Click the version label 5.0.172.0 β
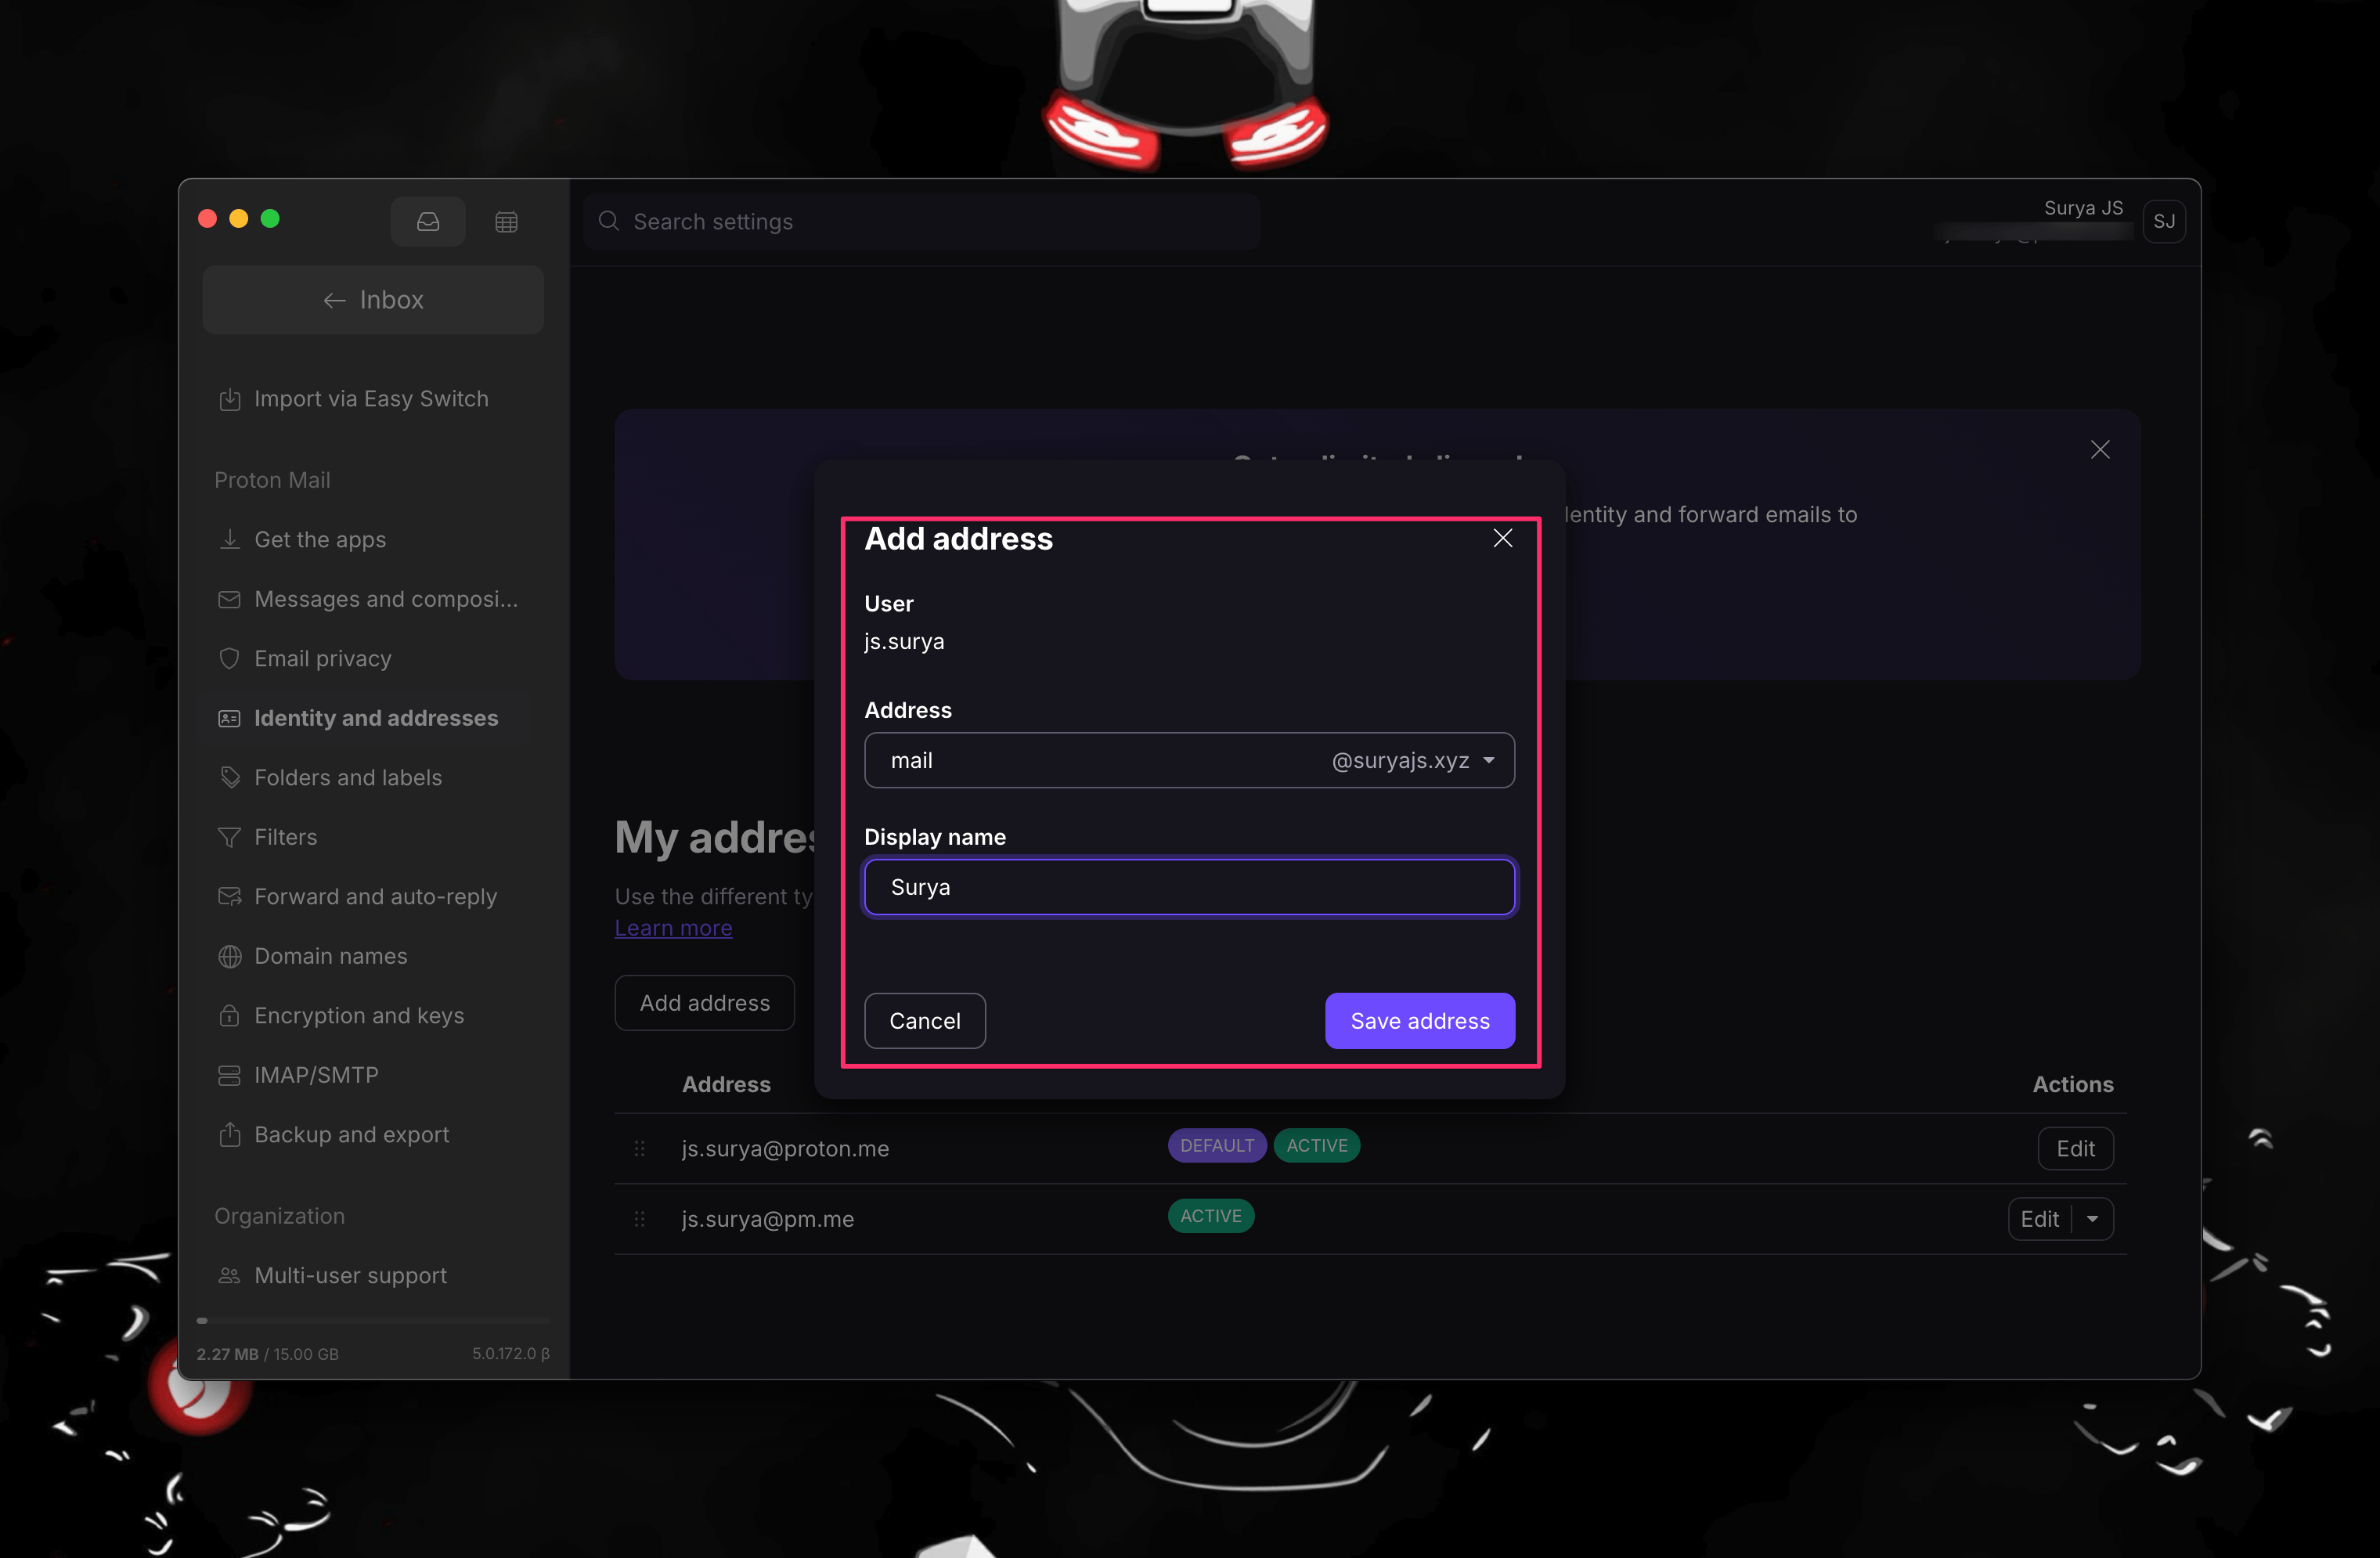2380x1558 pixels. pyautogui.click(x=511, y=1353)
